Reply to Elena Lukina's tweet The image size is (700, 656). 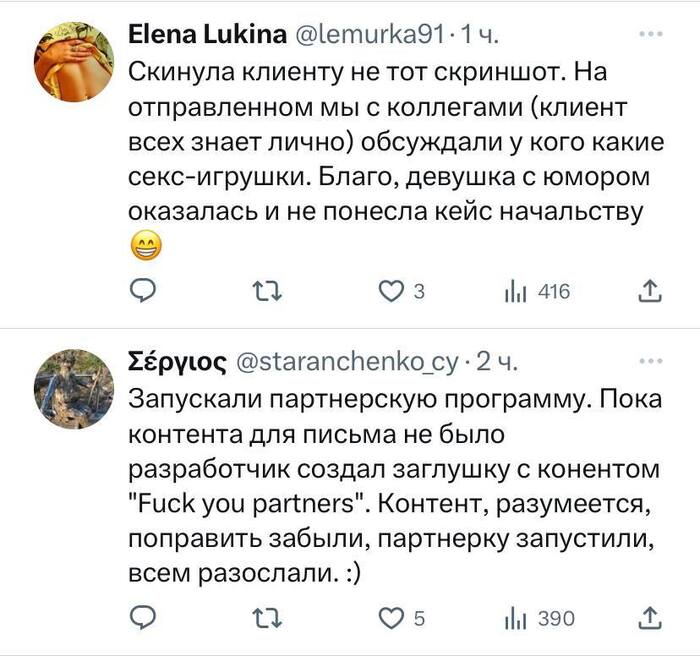(x=145, y=291)
